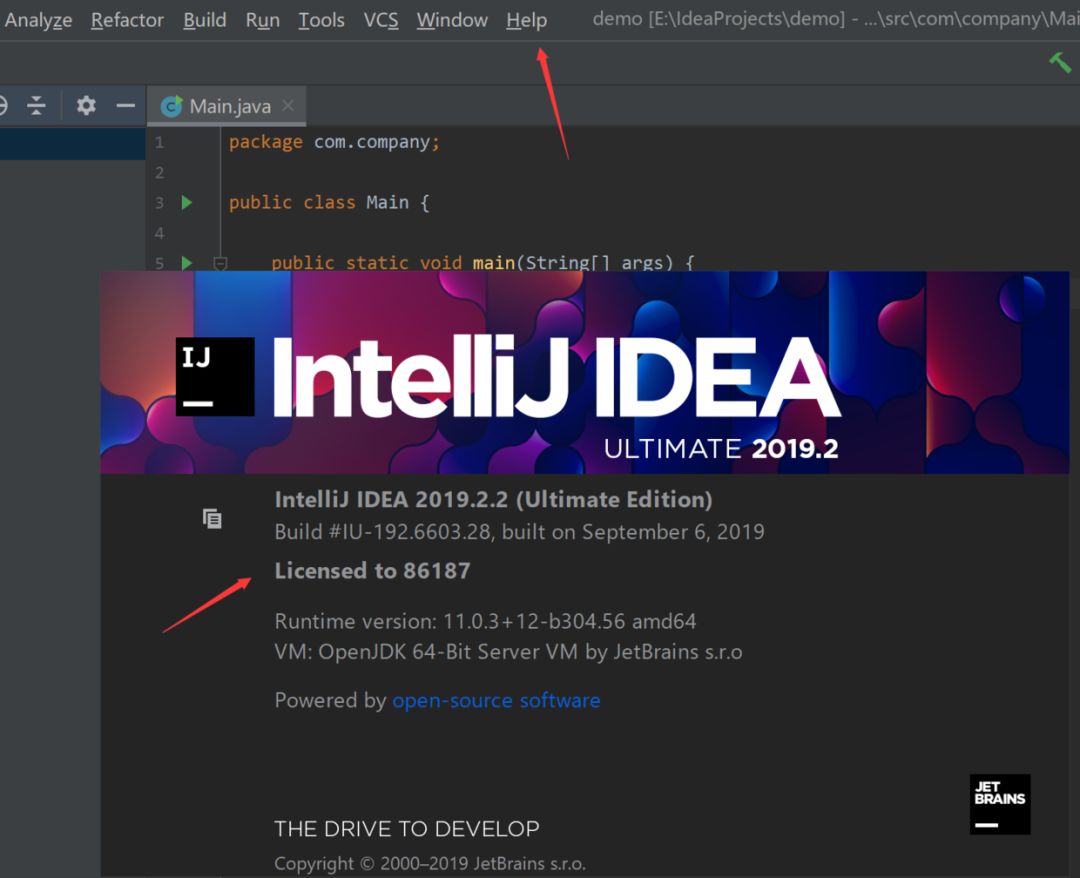
Task: Open the Analyze menu
Action: (38, 20)
